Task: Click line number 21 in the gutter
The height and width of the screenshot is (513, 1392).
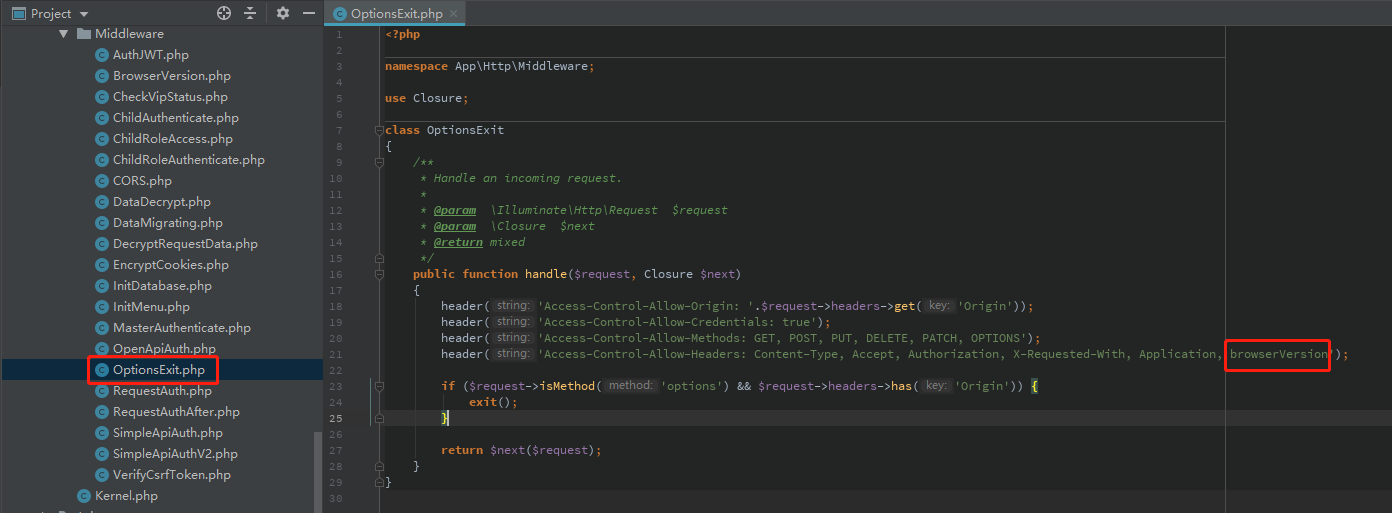Action: click(x=336, y=354)
